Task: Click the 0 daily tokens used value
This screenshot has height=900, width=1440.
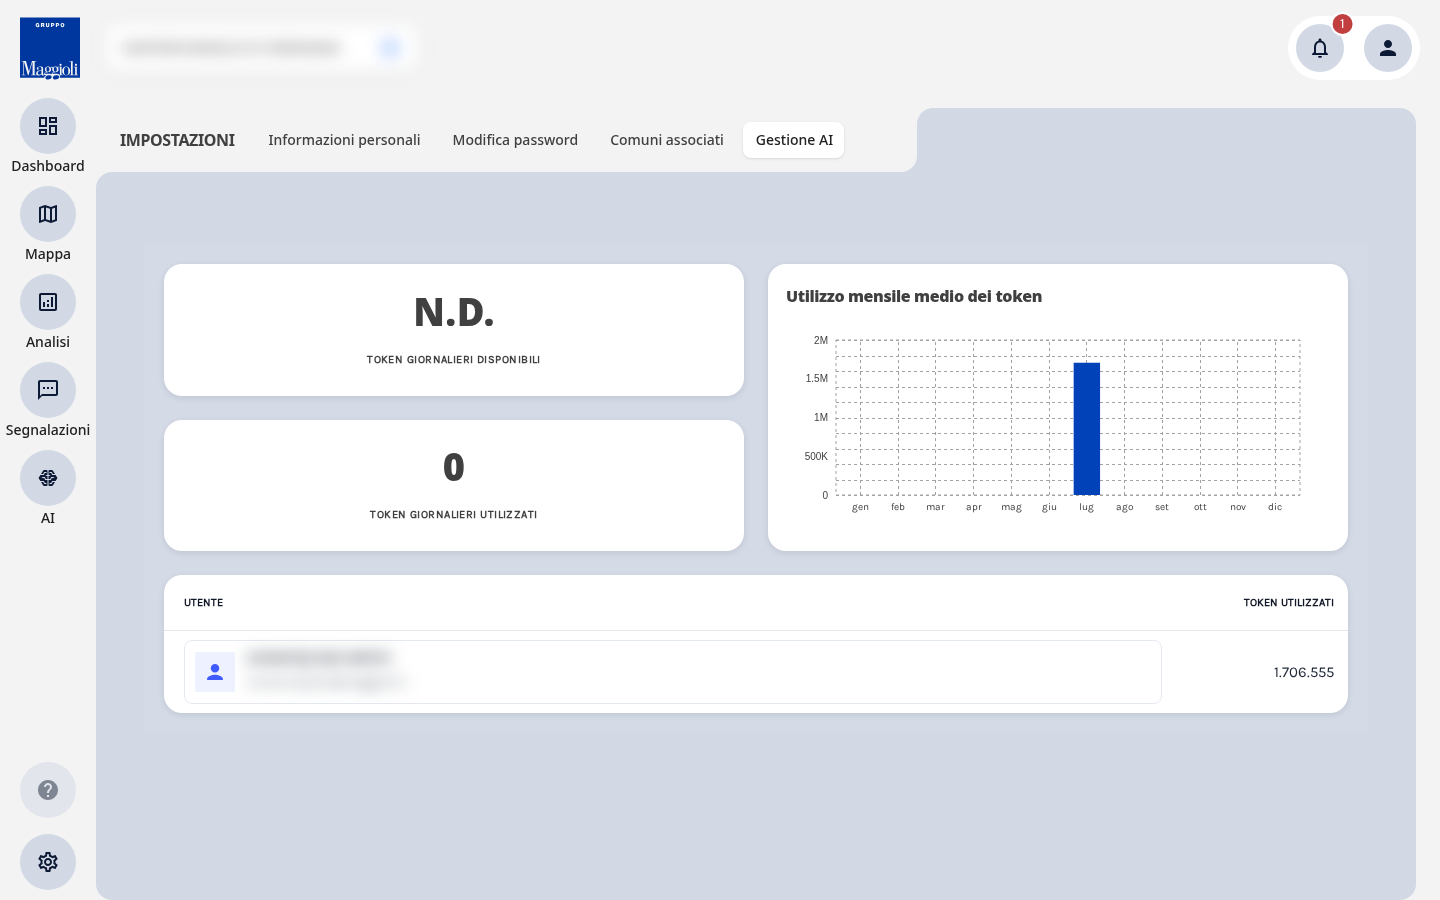Action: [454, 467]
